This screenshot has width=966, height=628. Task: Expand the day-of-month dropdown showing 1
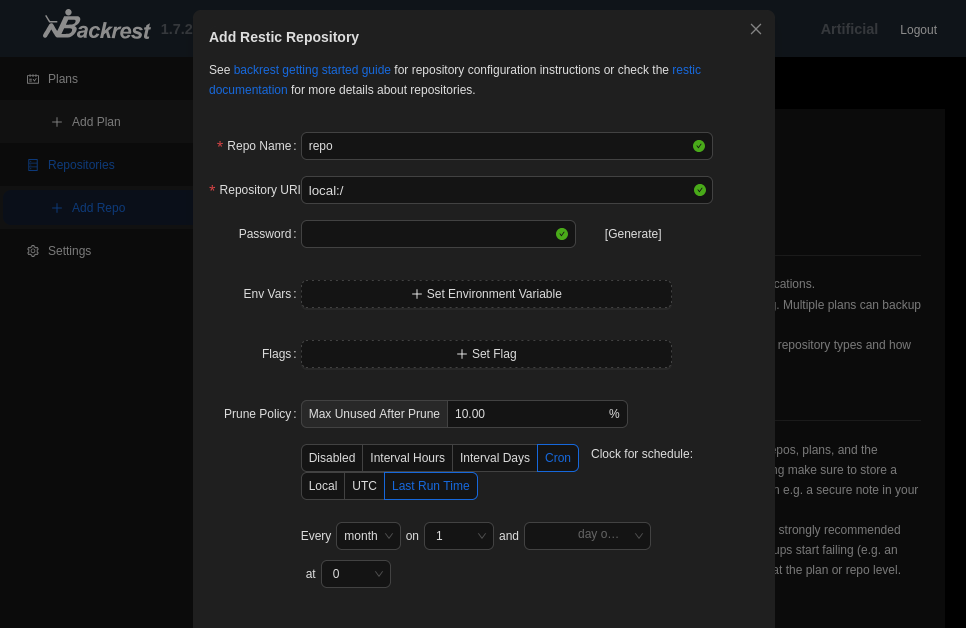458,536
